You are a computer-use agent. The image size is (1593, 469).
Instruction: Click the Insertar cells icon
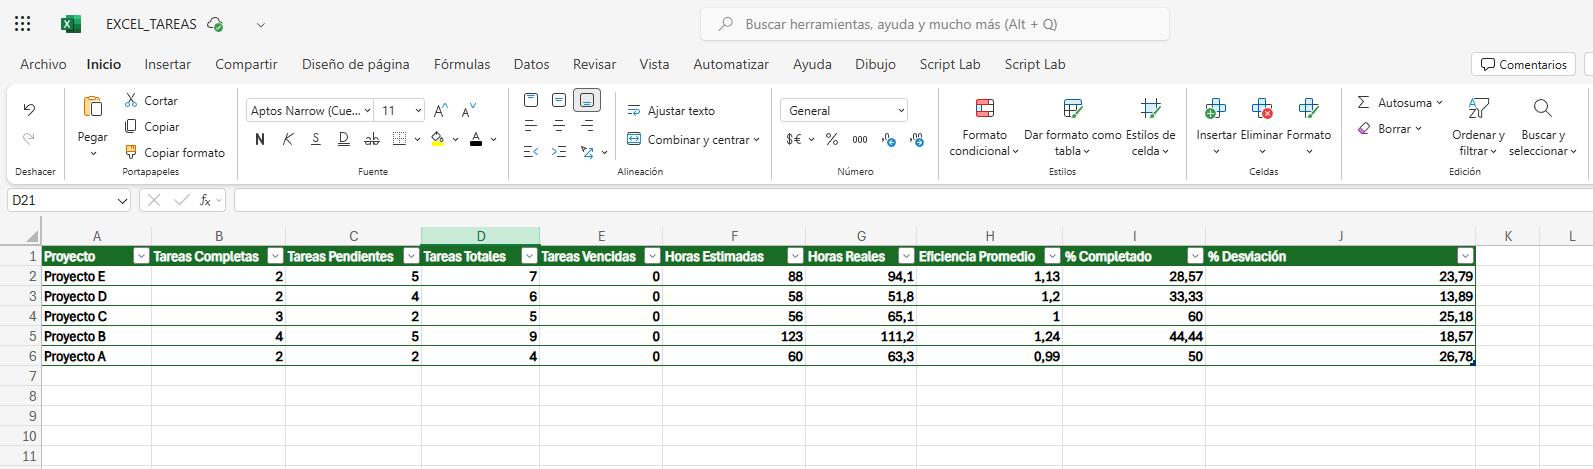tap(1216, 108)
